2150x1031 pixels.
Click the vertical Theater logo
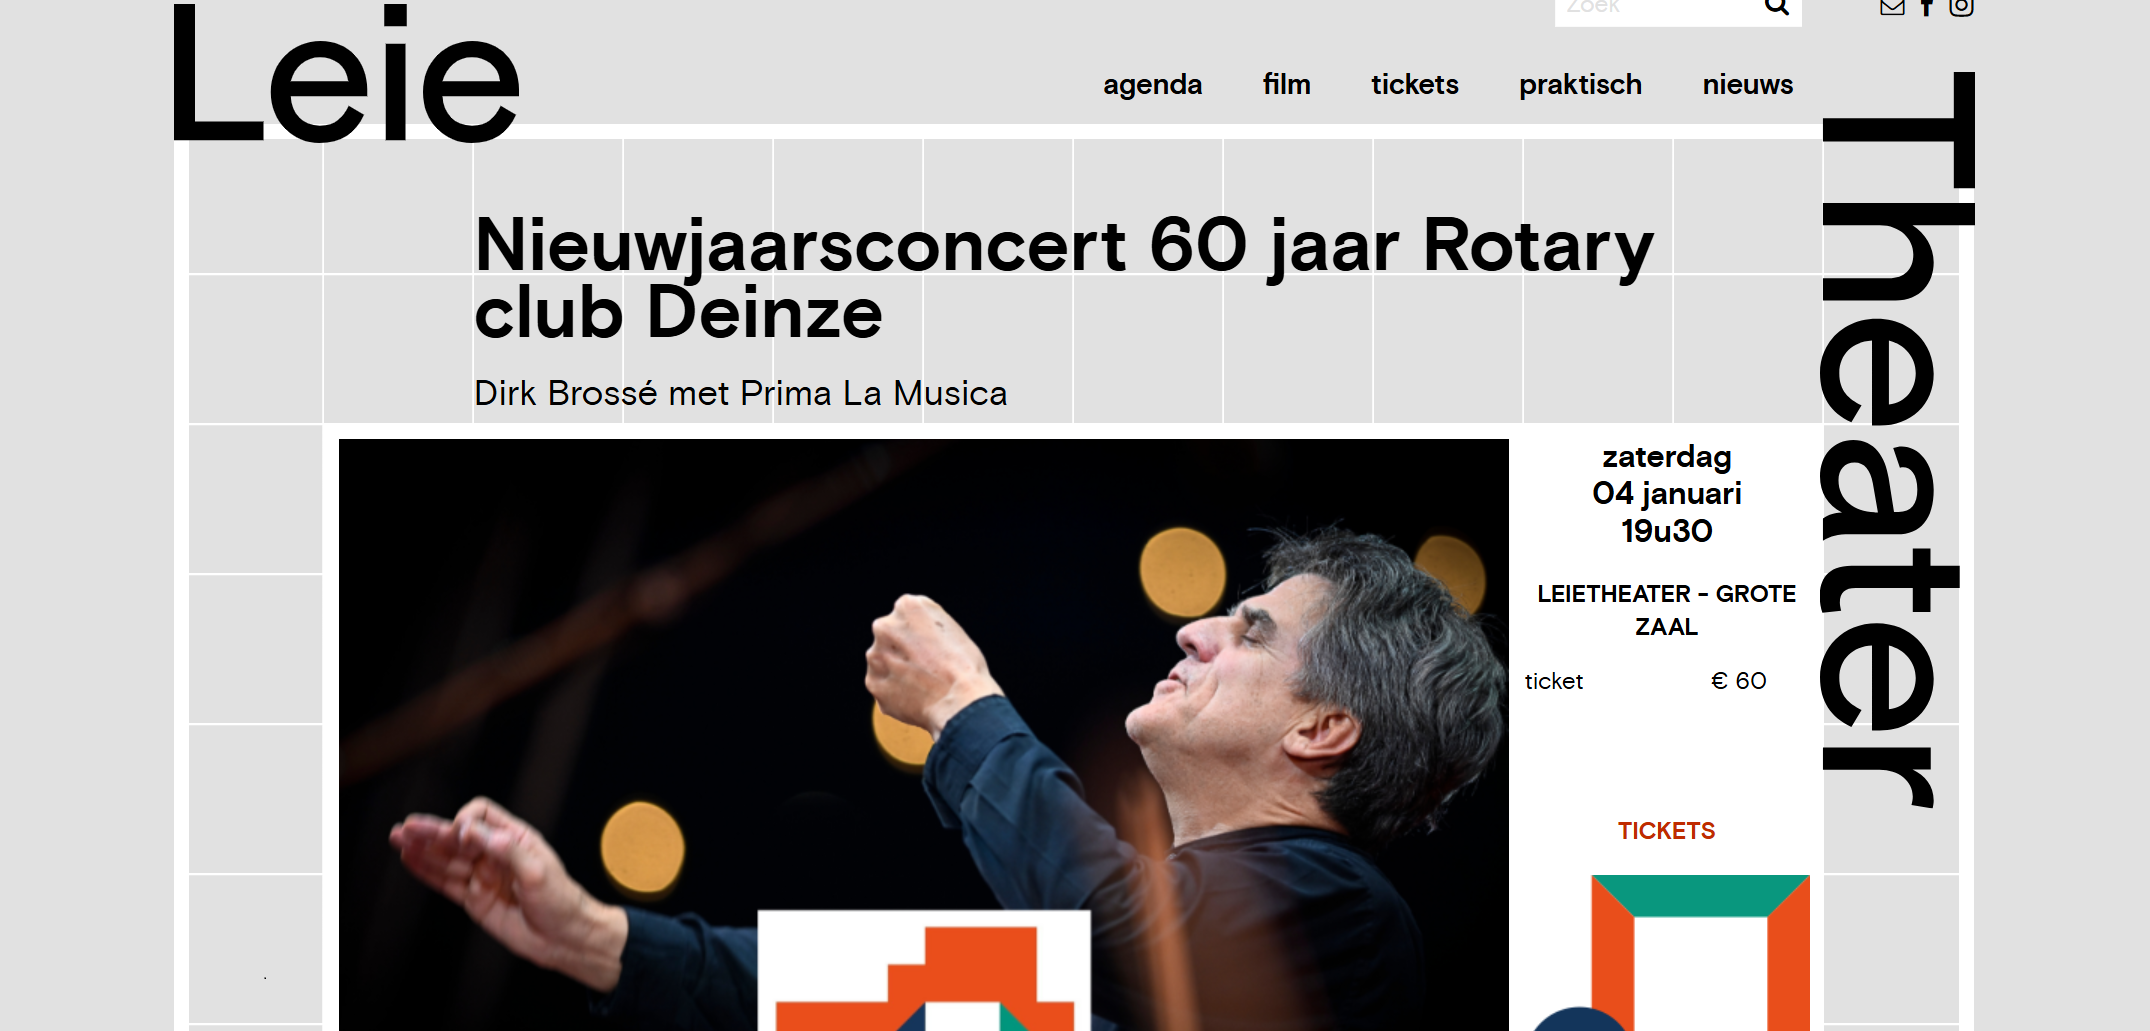point(1897,440)
